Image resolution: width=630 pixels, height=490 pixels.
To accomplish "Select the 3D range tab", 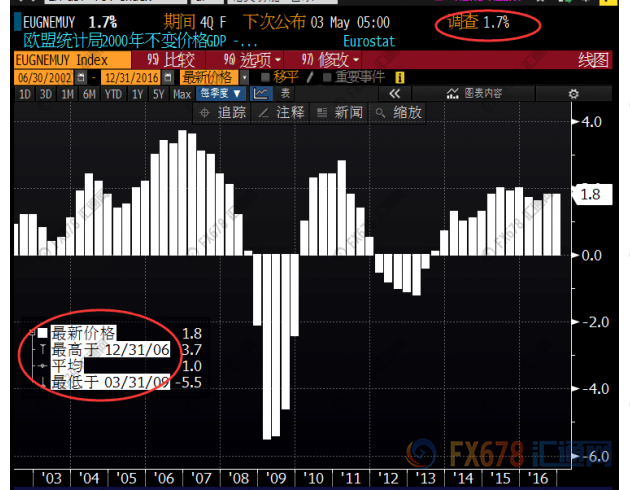I will pyautogui.click(x=45, y=94).
